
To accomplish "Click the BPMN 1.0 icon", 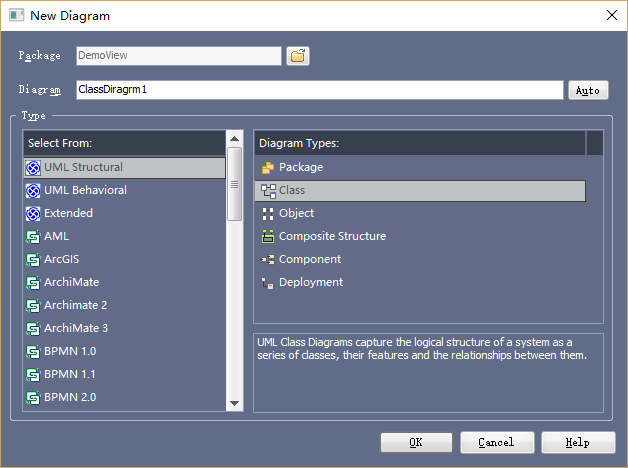I will pos(33,352).
